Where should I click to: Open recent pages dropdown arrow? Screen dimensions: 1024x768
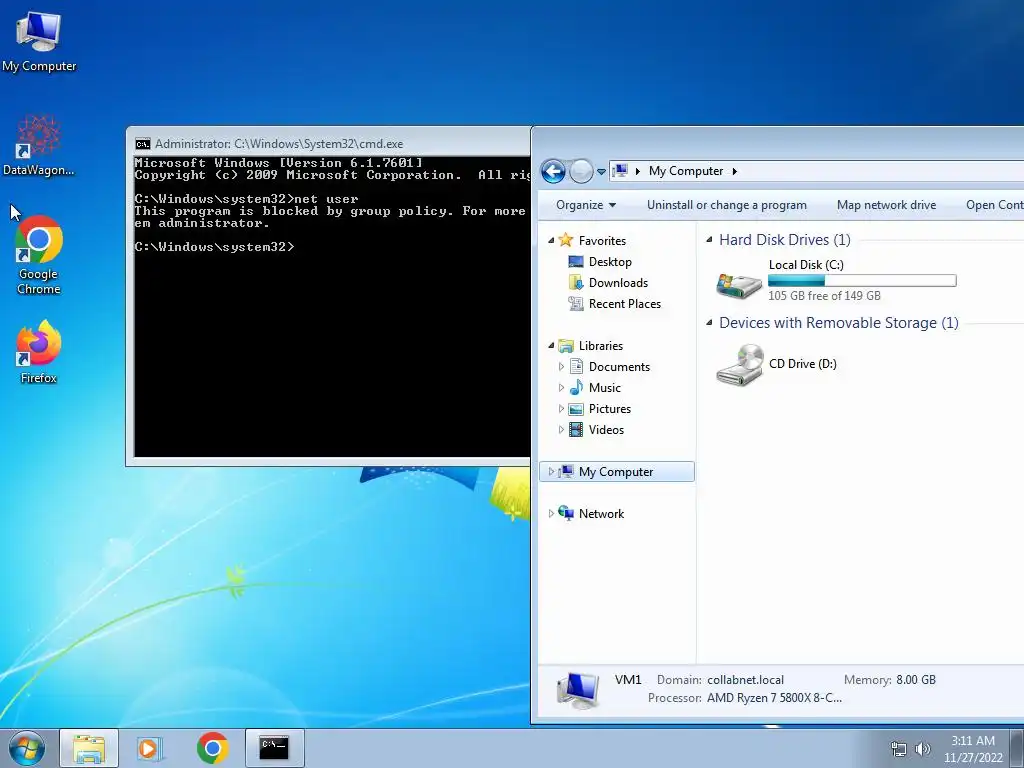pyautogui.click(x=601, y=172)
